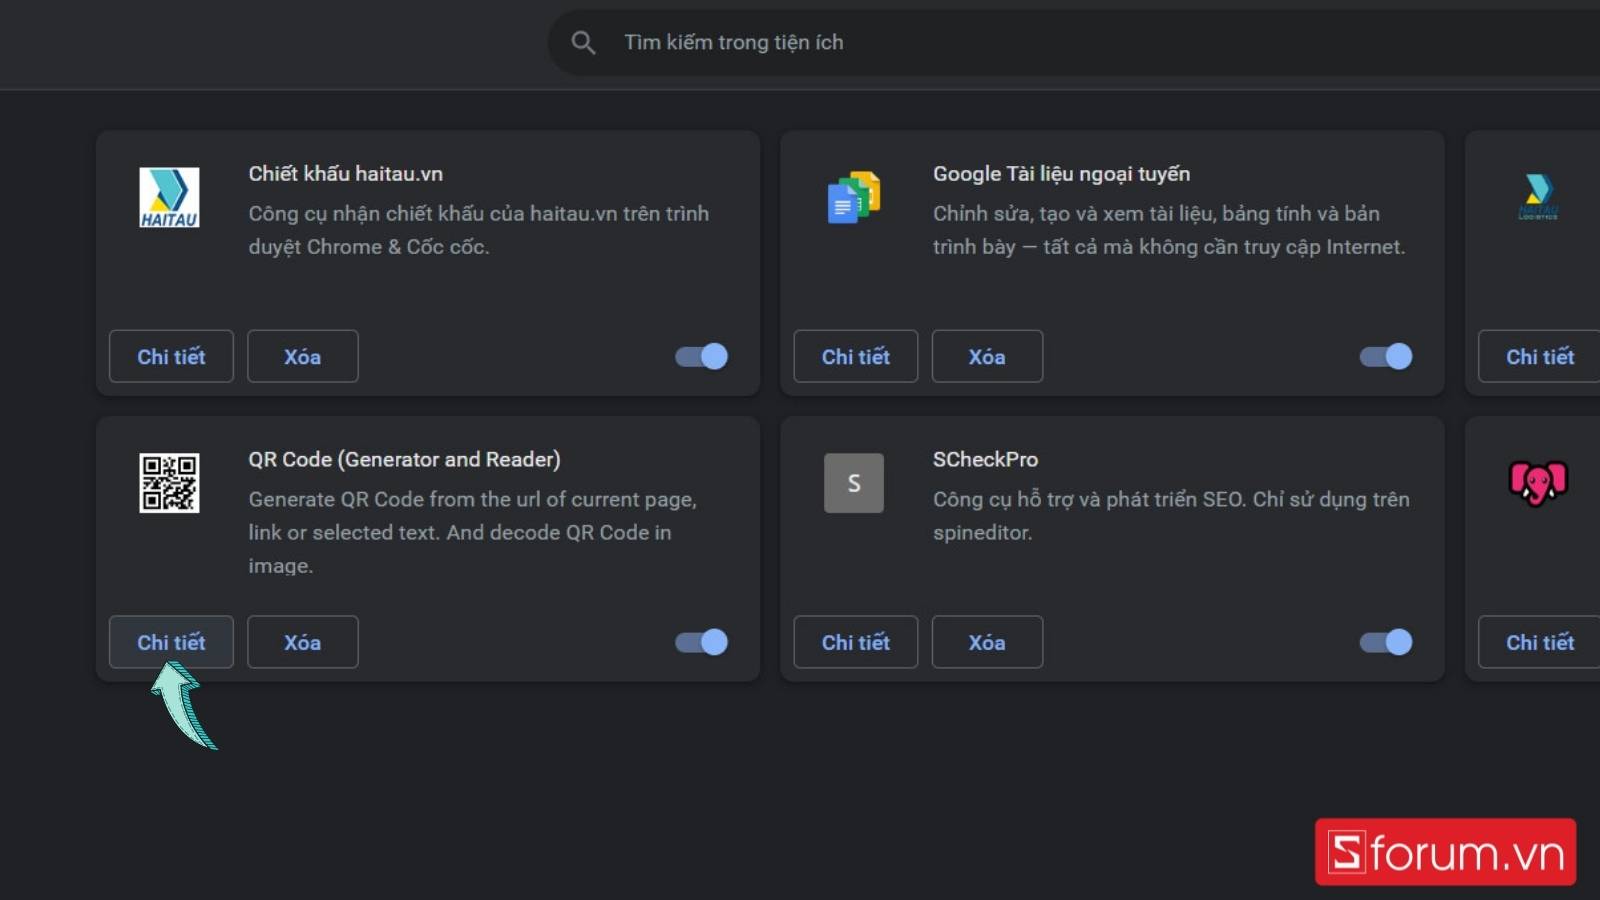This screenshot has height=900, width=1600.
Task: Select the 'QR Code (Generator and Reader)' title
Action: (x=404, y=459)
